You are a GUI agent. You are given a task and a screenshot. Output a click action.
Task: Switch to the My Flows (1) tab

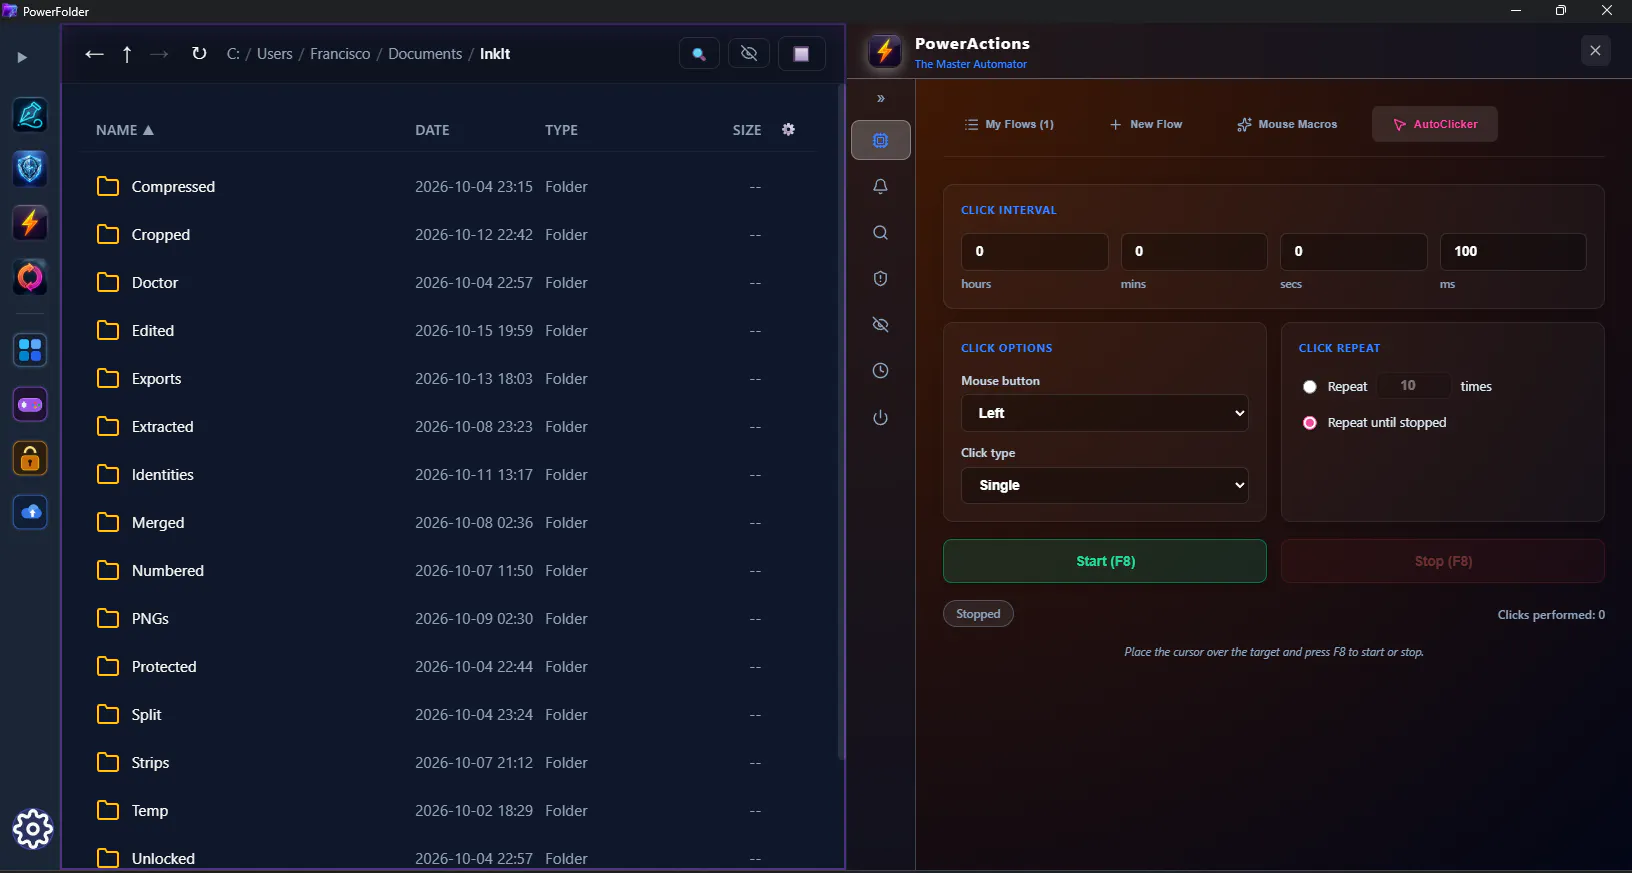coord(1009,124)
